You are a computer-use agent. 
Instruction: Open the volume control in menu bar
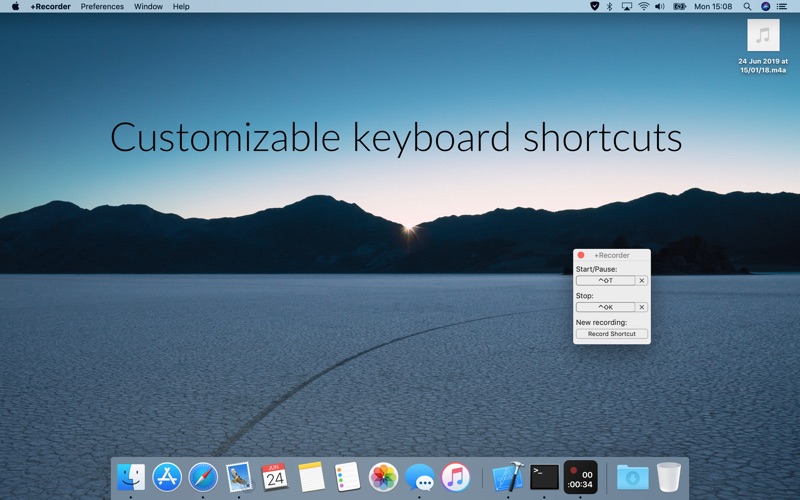(660, 6)
